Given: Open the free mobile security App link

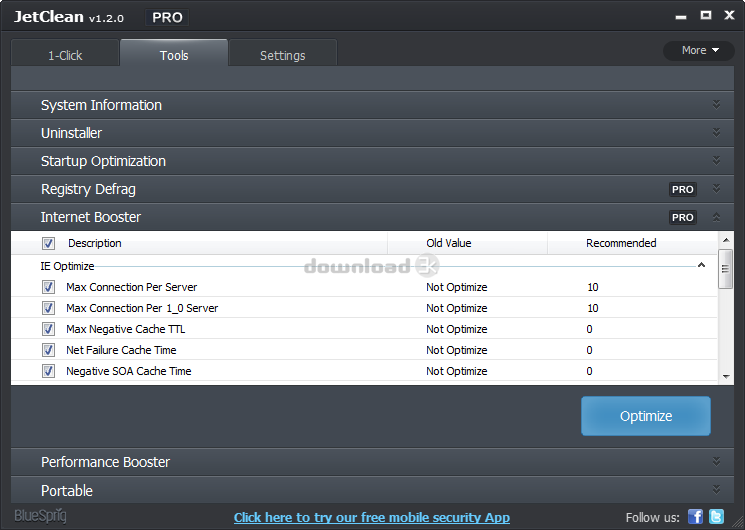Looking at the screenshot, I should coord(372,517).
